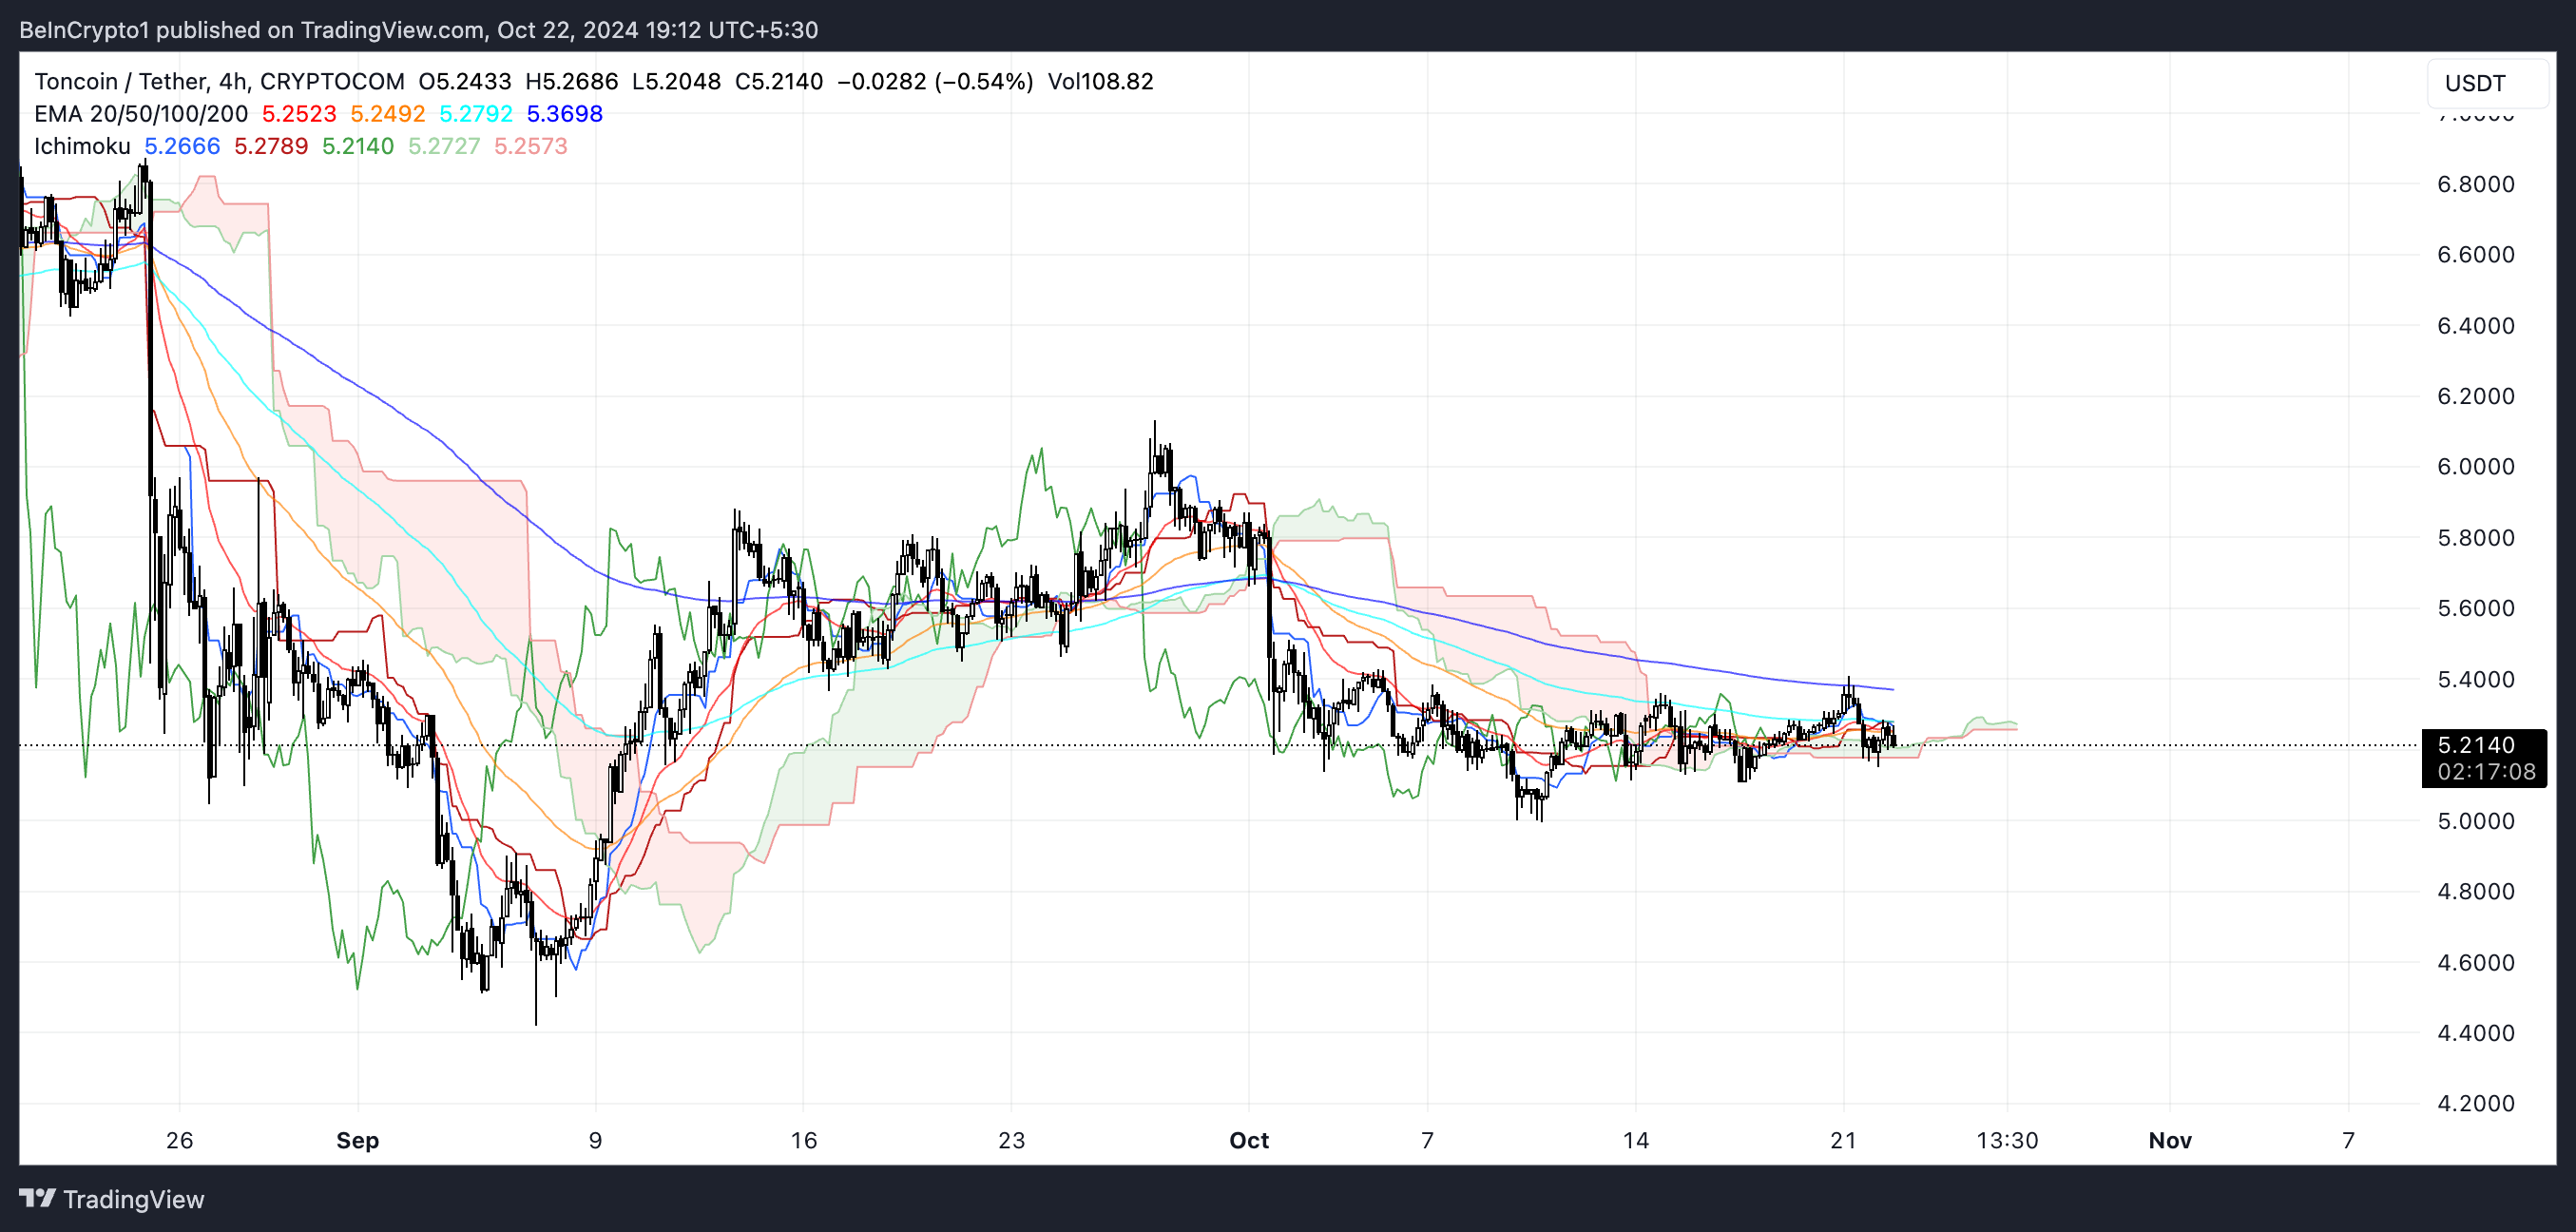Select the Ichimoku indicator legend label
This screenshot has width=2576, height=1232.
coord(82,146)
